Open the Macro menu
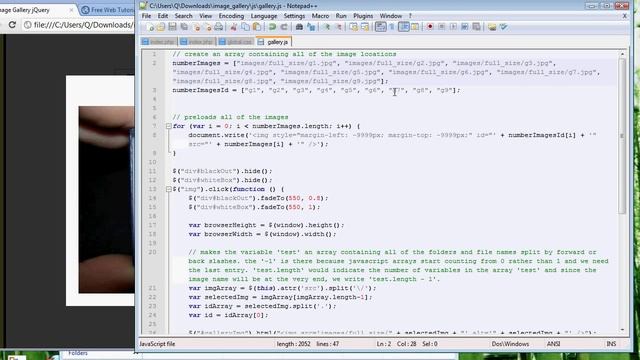This screenshot has width=640, height=360. click(320, 16)
